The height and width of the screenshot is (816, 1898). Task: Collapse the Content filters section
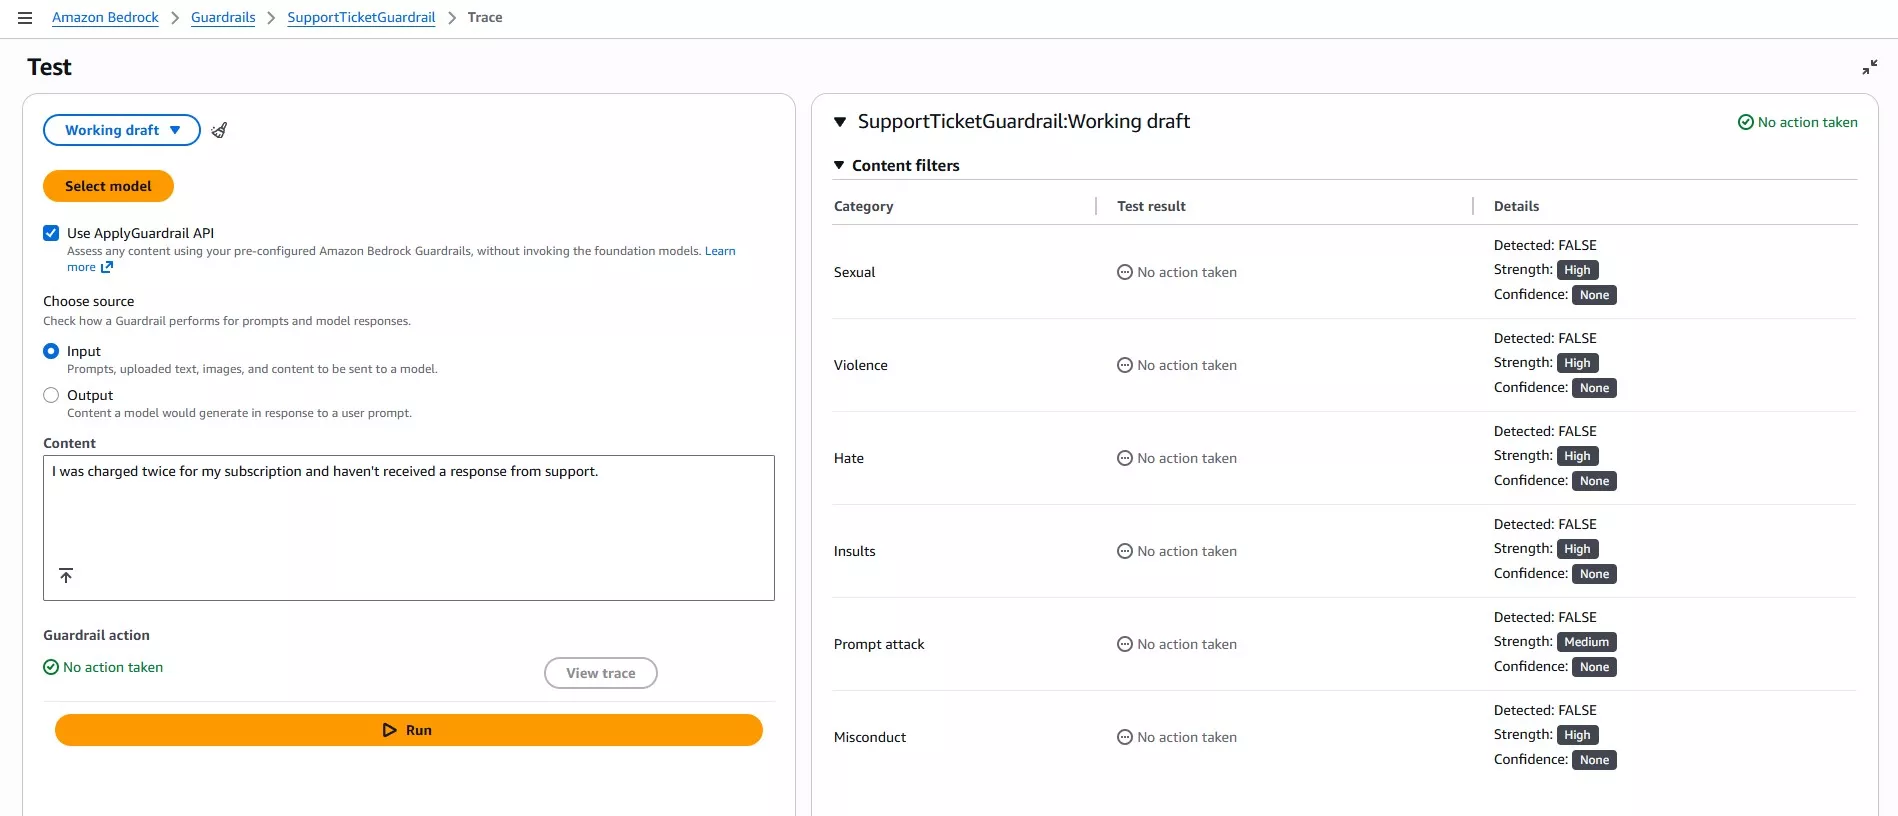coord(839,165)
